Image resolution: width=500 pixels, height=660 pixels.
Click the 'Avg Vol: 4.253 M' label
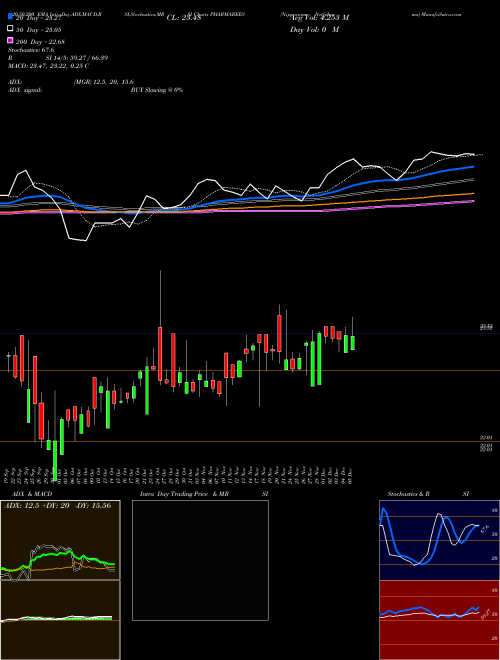(319, 18)
